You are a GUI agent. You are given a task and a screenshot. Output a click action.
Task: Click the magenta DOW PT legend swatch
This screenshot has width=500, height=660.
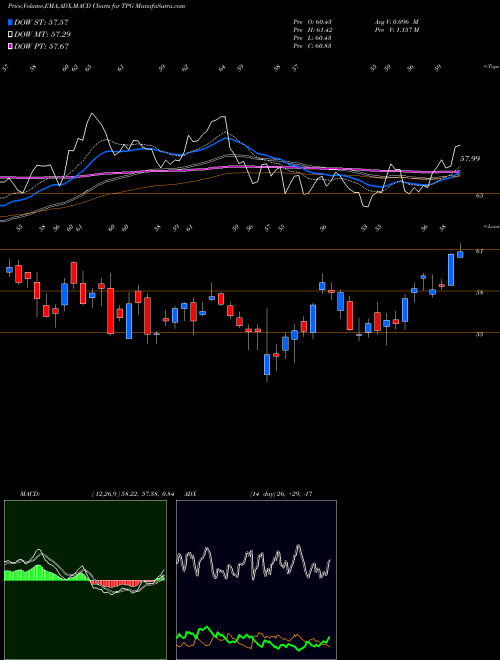10,46
